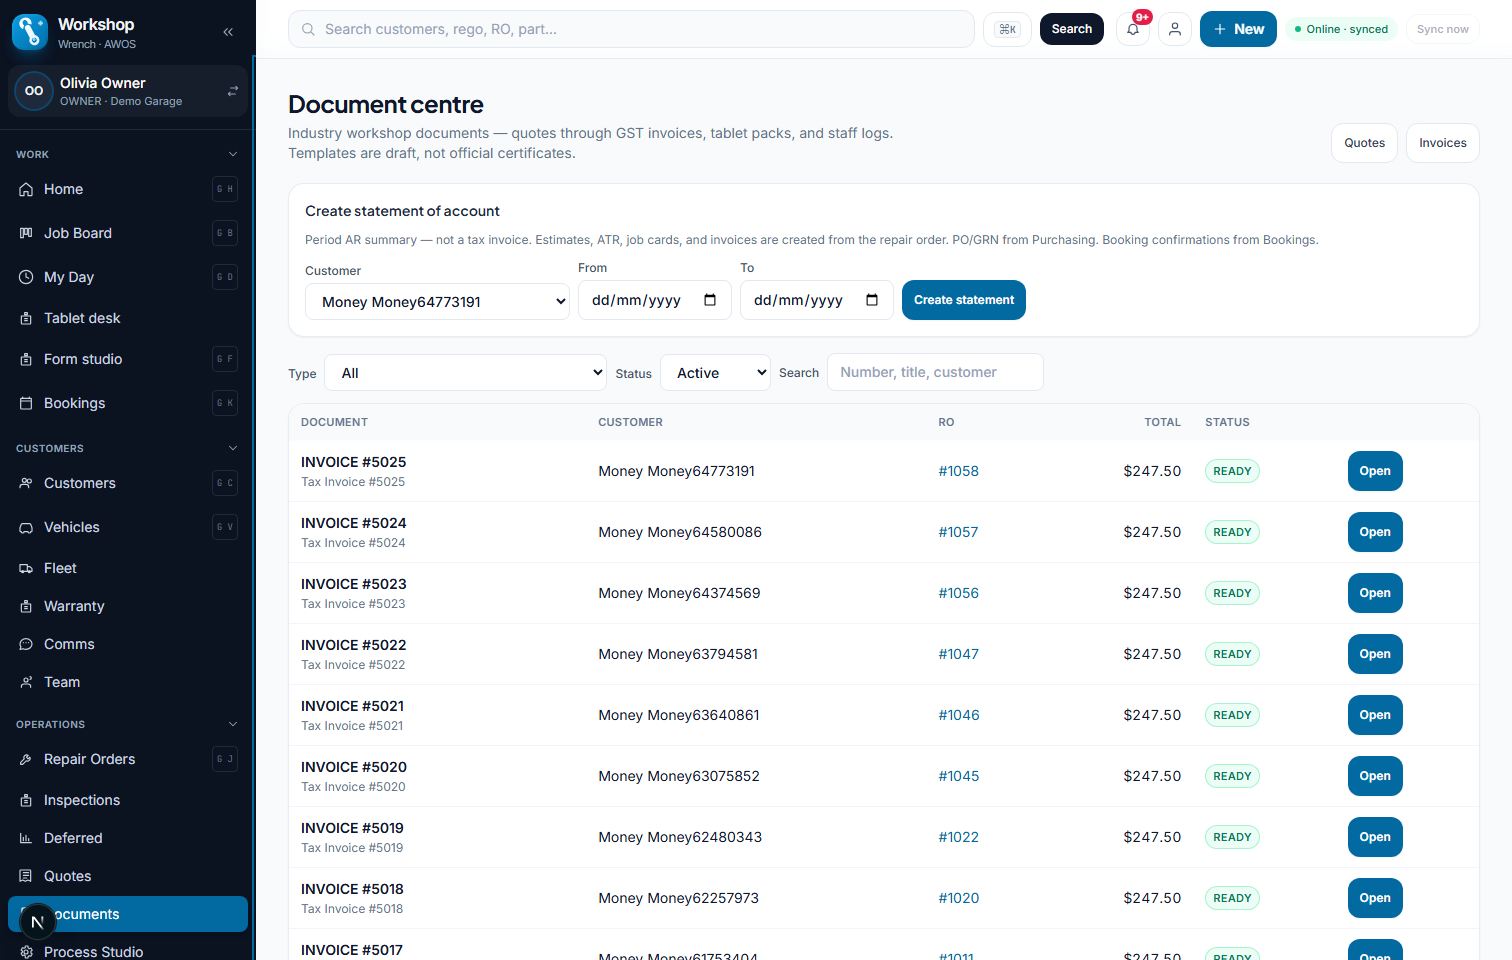
Task: Click the Inspections clipboard icon
Action: pyautogui.click(x=26, y=800)
